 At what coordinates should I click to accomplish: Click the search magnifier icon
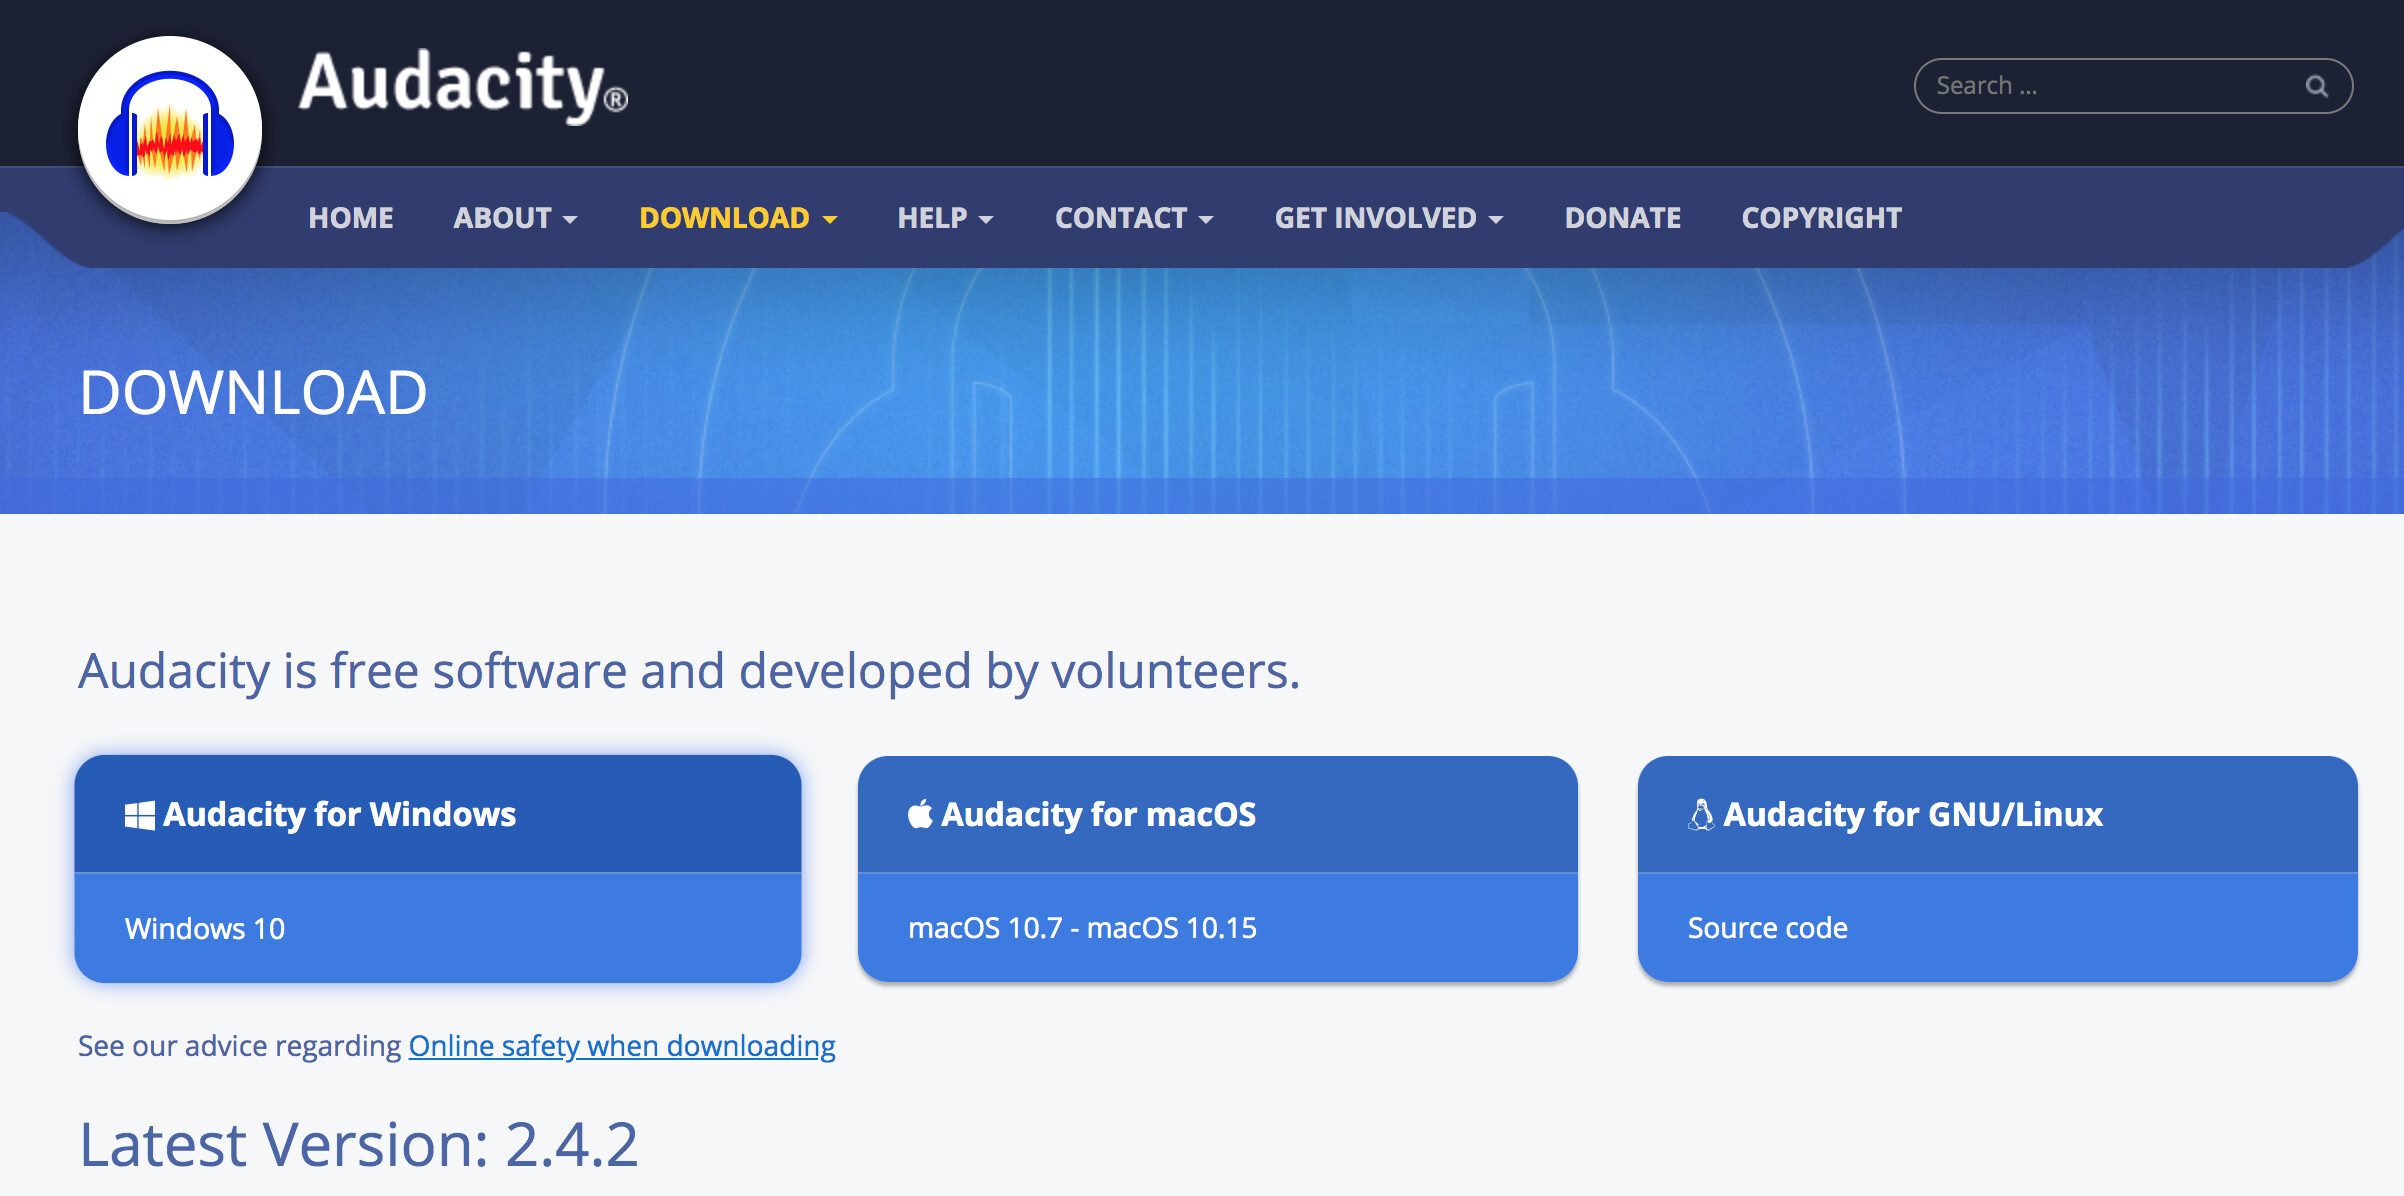(x=2316, y=86)
